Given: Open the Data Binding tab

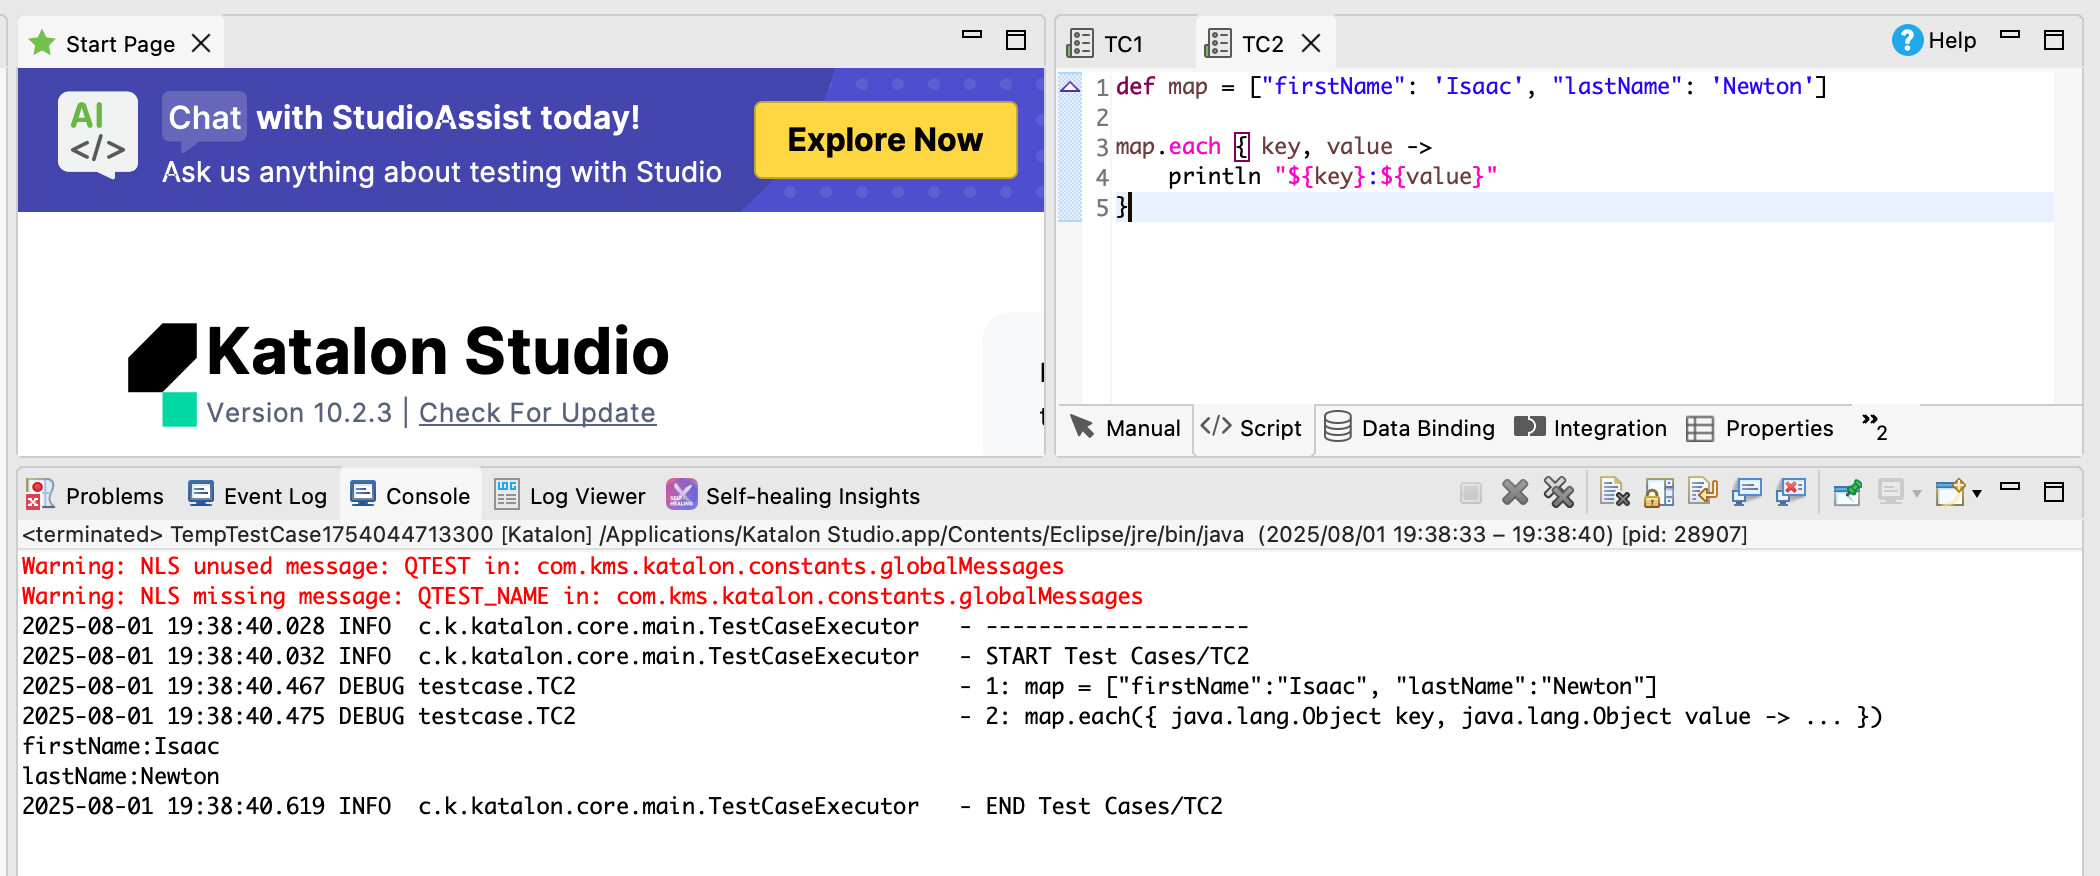Looking at the screenshot, I should [1409, 428].
